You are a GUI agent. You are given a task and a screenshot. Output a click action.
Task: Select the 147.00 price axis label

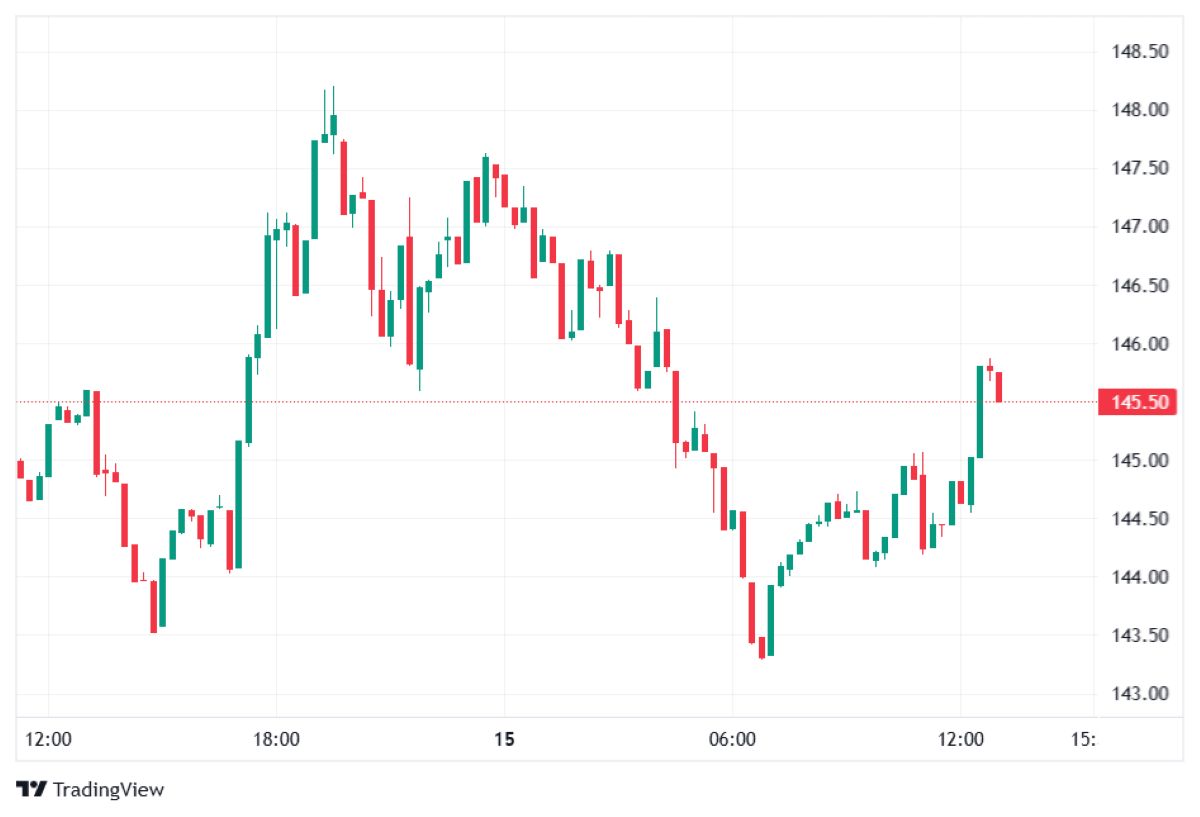tap(1140, 227)
